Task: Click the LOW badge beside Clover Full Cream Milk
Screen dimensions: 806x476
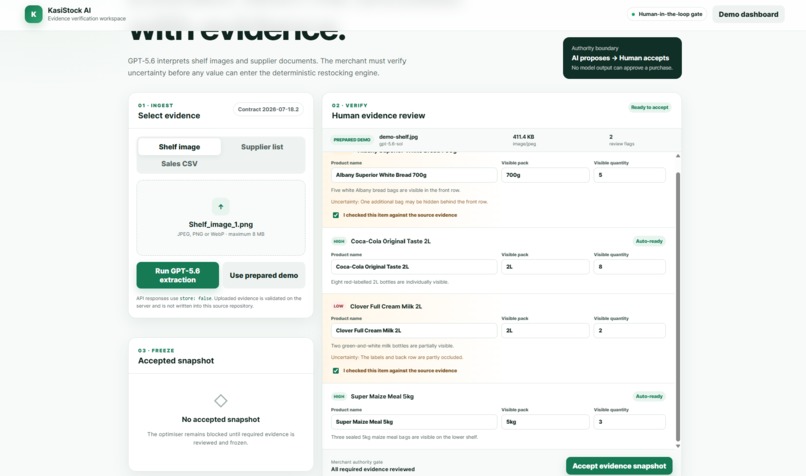Action: click(338, 306)
